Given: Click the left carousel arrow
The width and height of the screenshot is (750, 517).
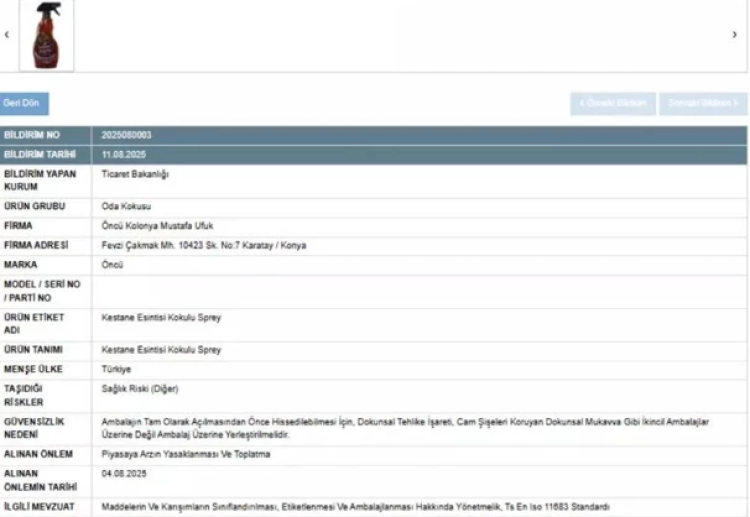Looking at the screenshot, I should tap(7, 34).
